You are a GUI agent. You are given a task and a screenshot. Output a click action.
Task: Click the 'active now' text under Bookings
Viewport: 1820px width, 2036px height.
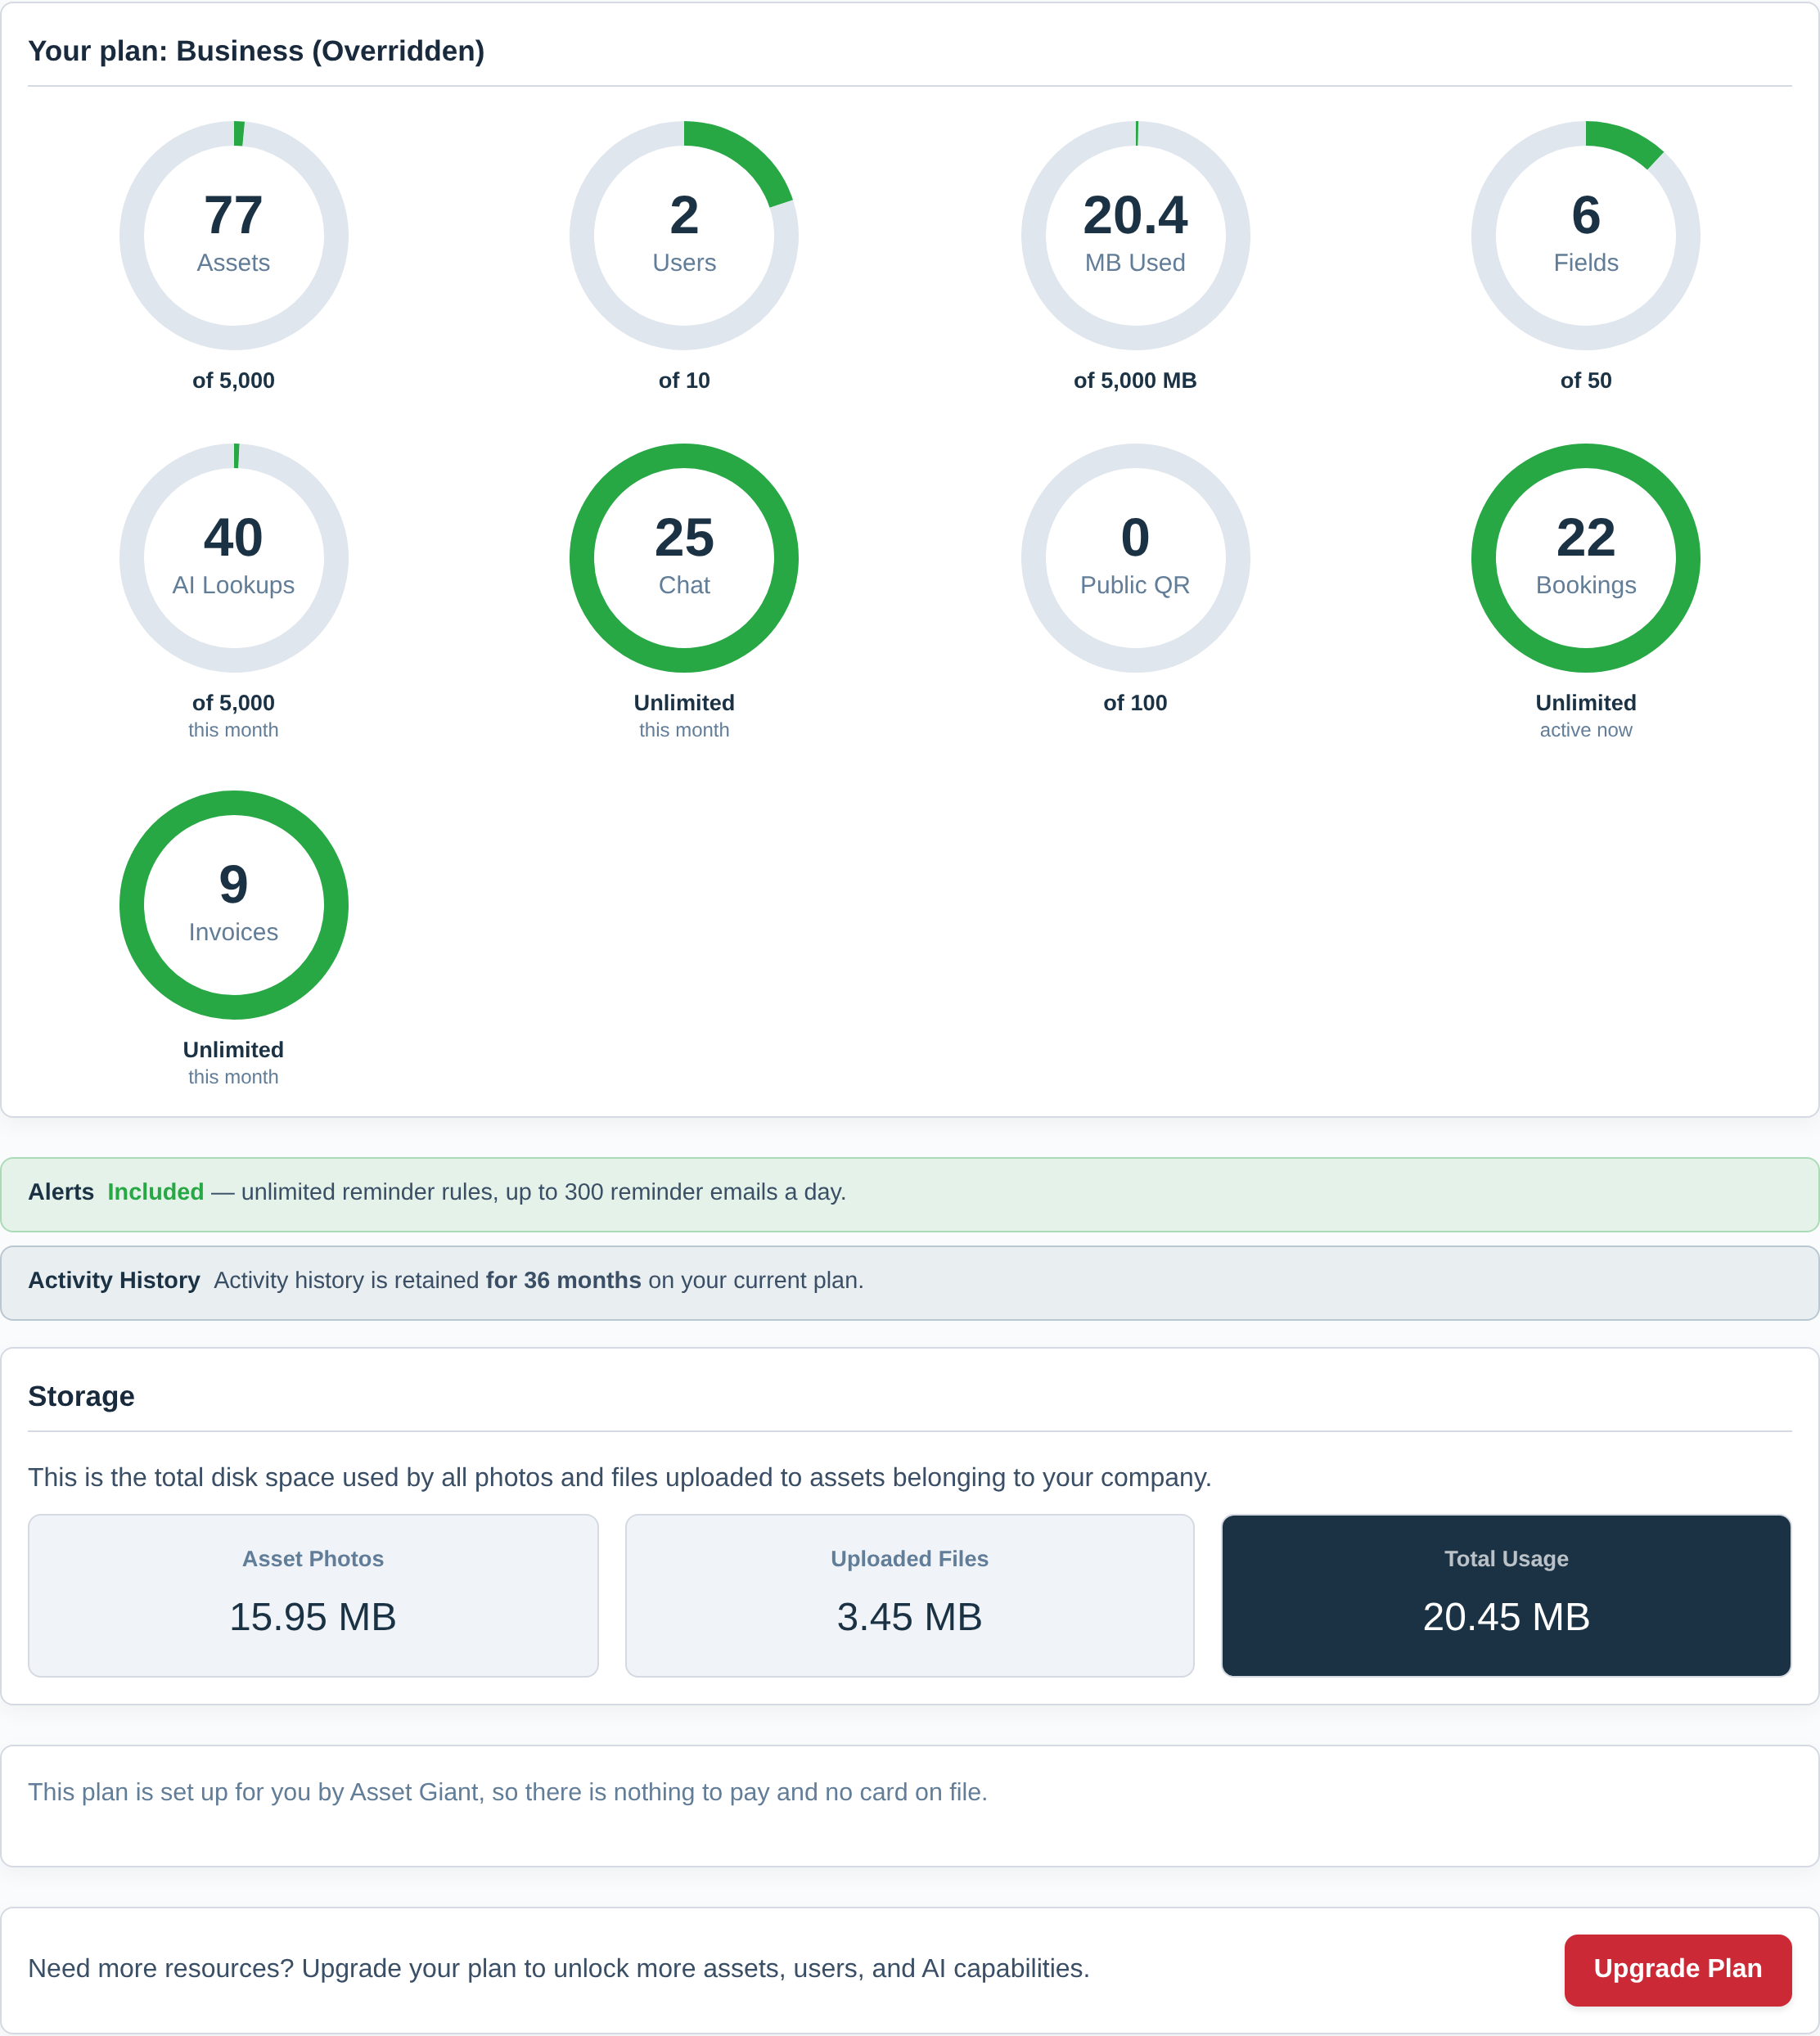1586,730
